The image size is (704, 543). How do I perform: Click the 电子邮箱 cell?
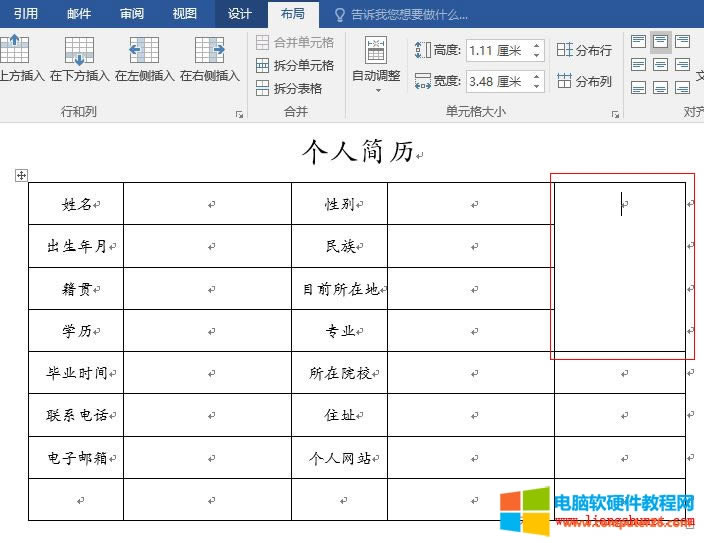click(x=76, y=458)
